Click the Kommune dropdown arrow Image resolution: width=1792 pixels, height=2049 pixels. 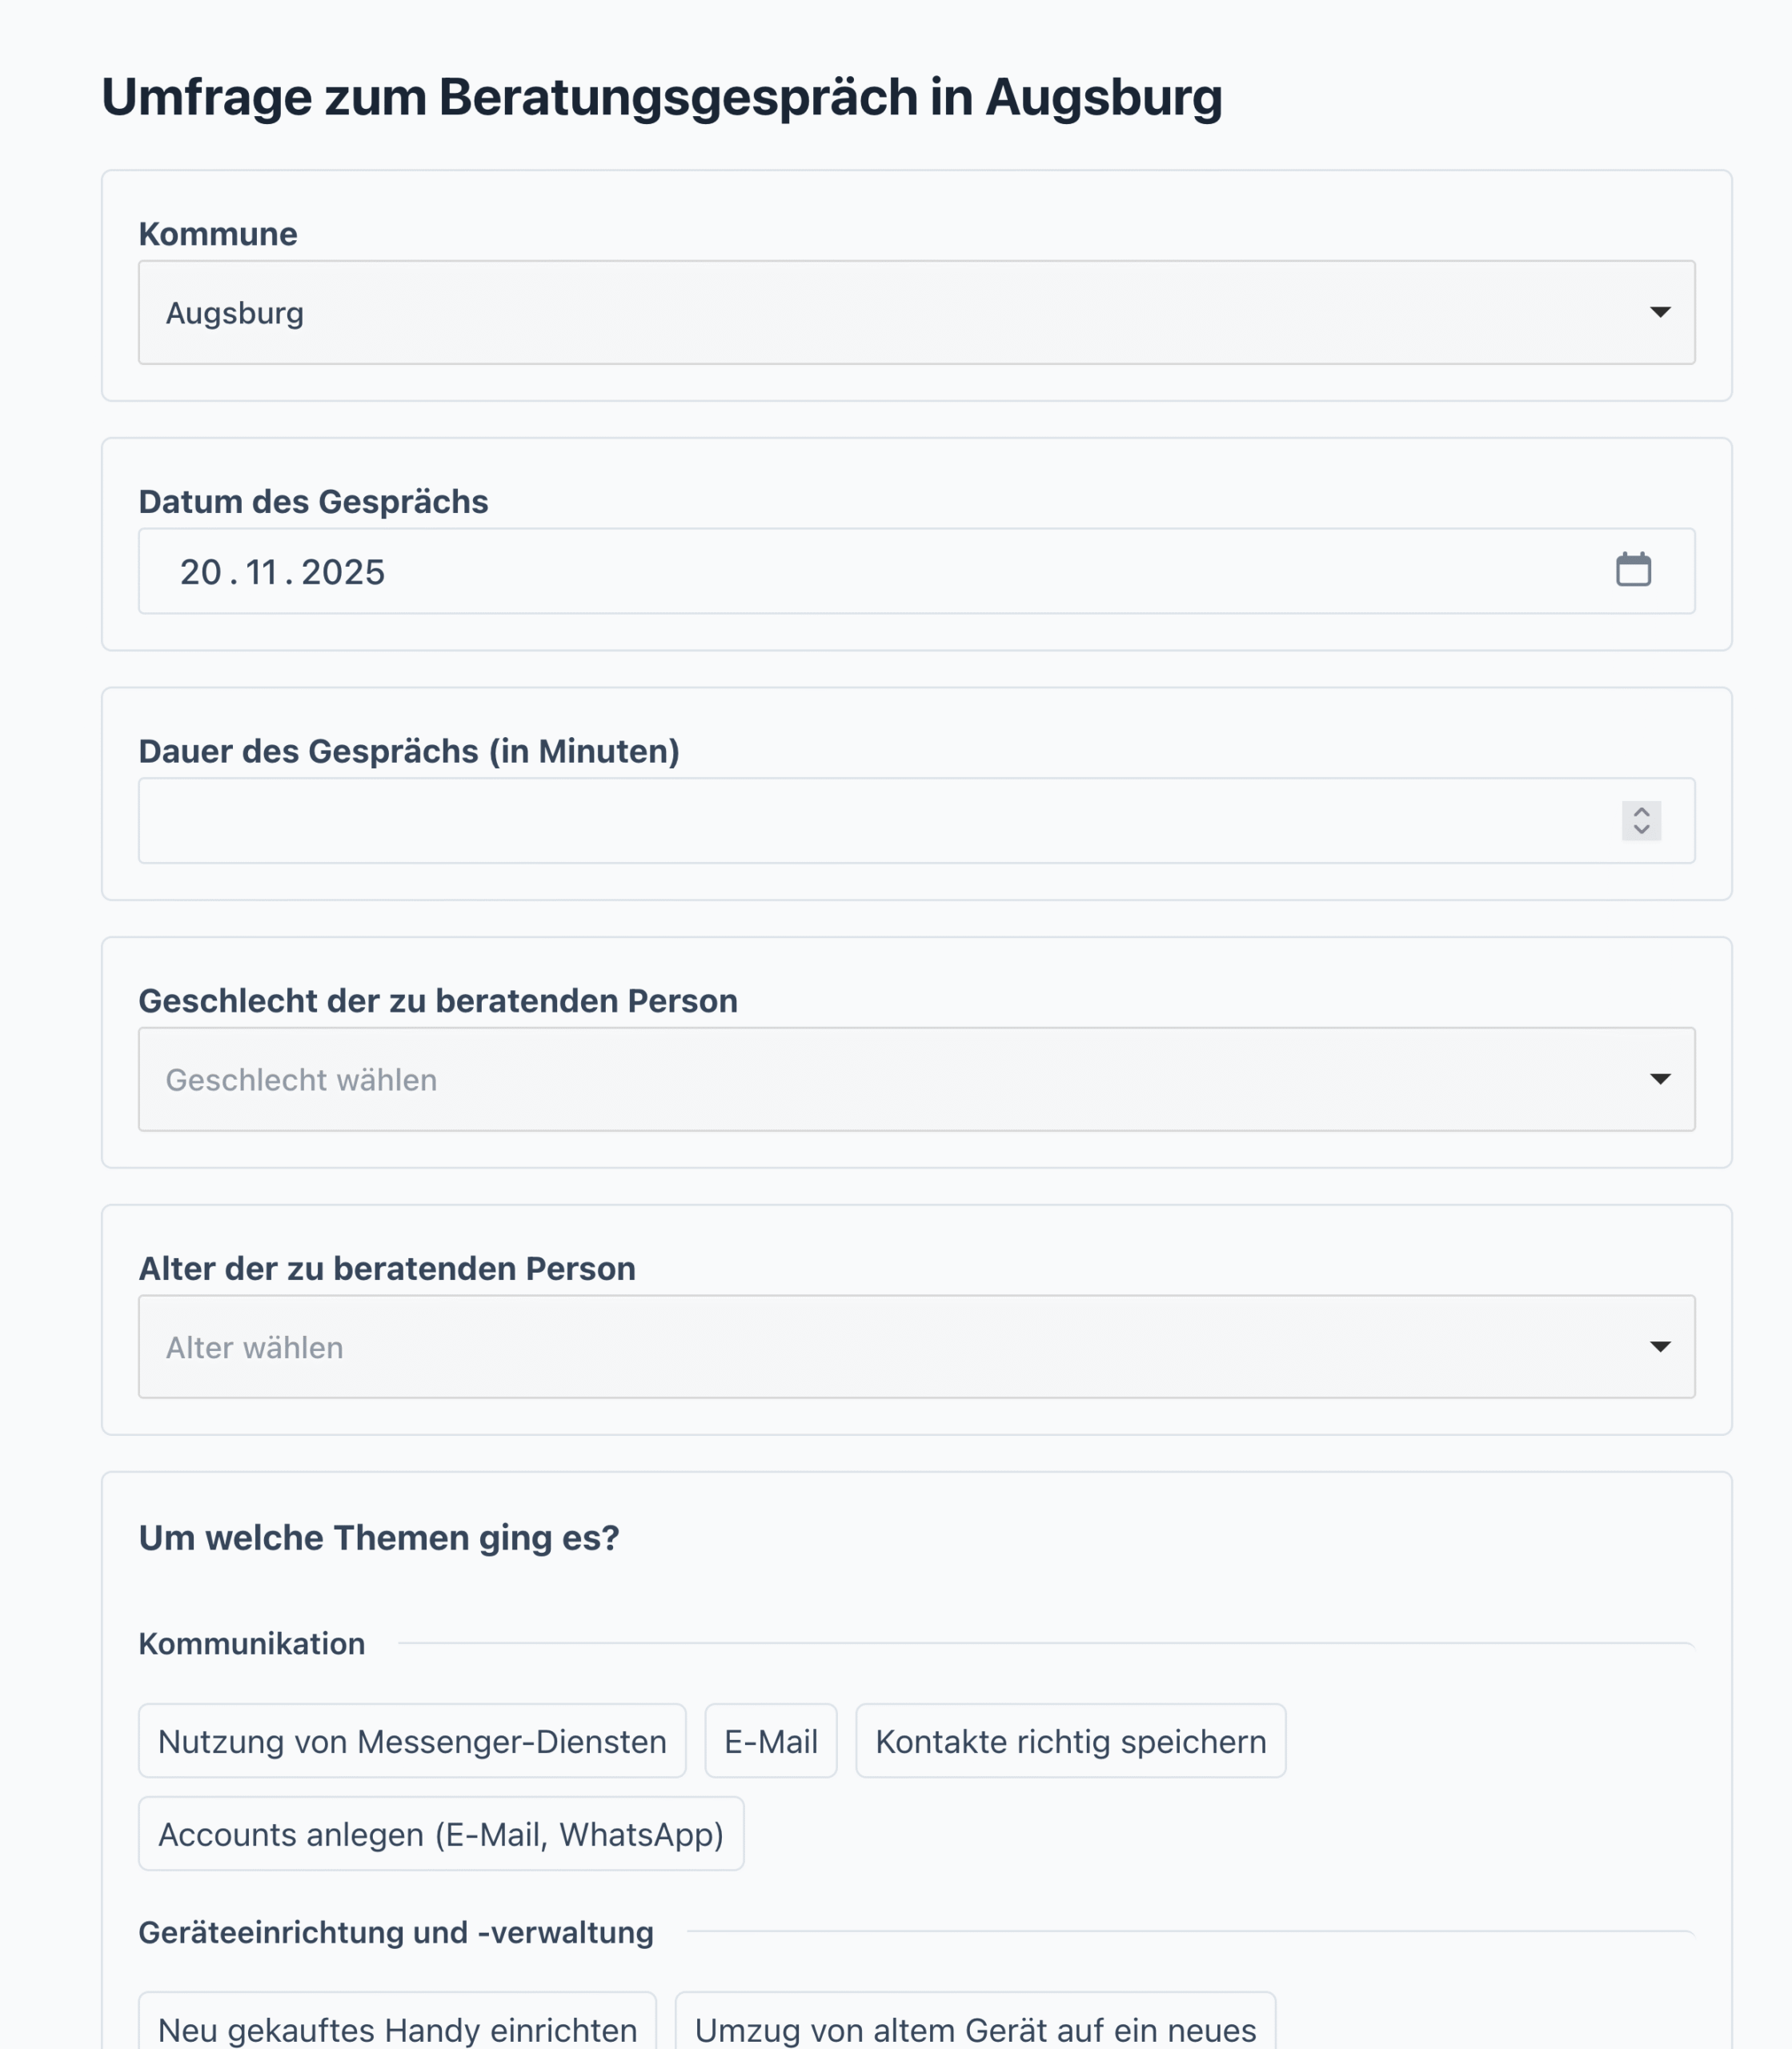pos(1660,312)
